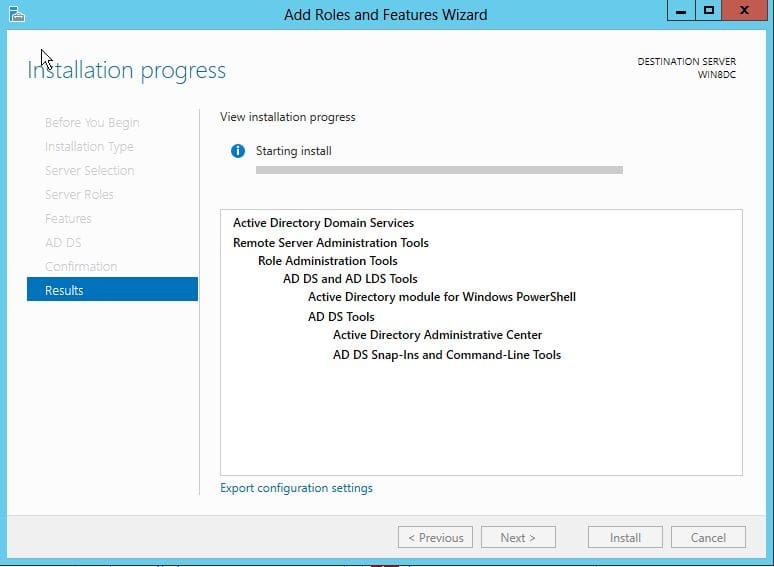Image resolution: width=774 pixels, height=567 pixels.
Task: Click Export configuration settings link
Action: [x=296, y=488]
